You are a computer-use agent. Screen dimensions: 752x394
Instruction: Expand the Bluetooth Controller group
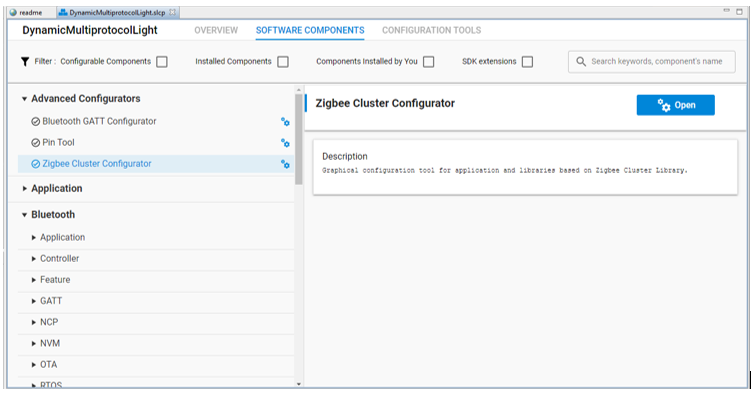(34, 259)
